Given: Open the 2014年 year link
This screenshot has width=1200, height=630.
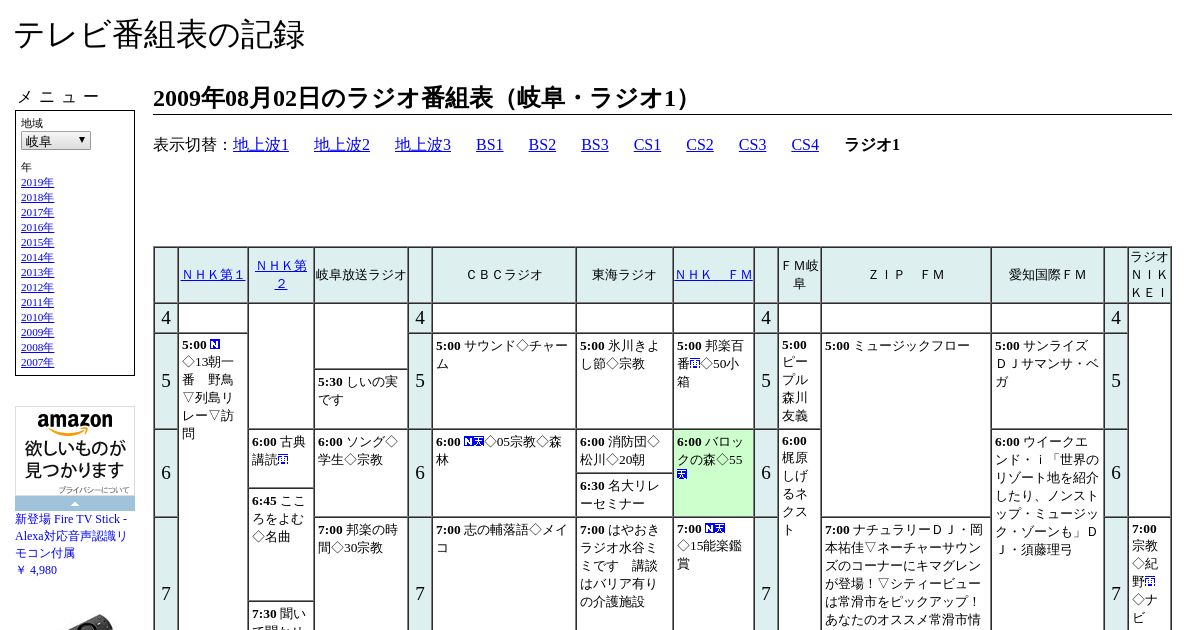Looking at the screenshot, I should 37,257.
